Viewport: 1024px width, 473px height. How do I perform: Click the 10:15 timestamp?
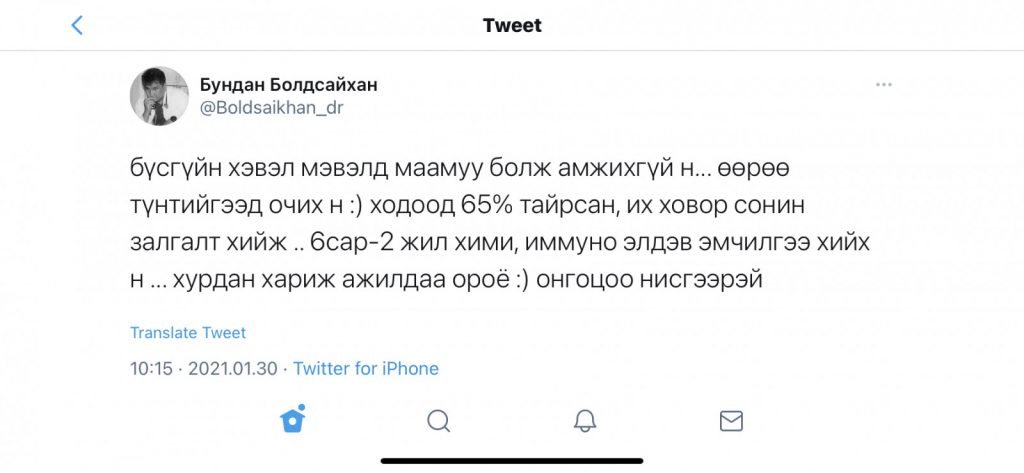[152, 368]
